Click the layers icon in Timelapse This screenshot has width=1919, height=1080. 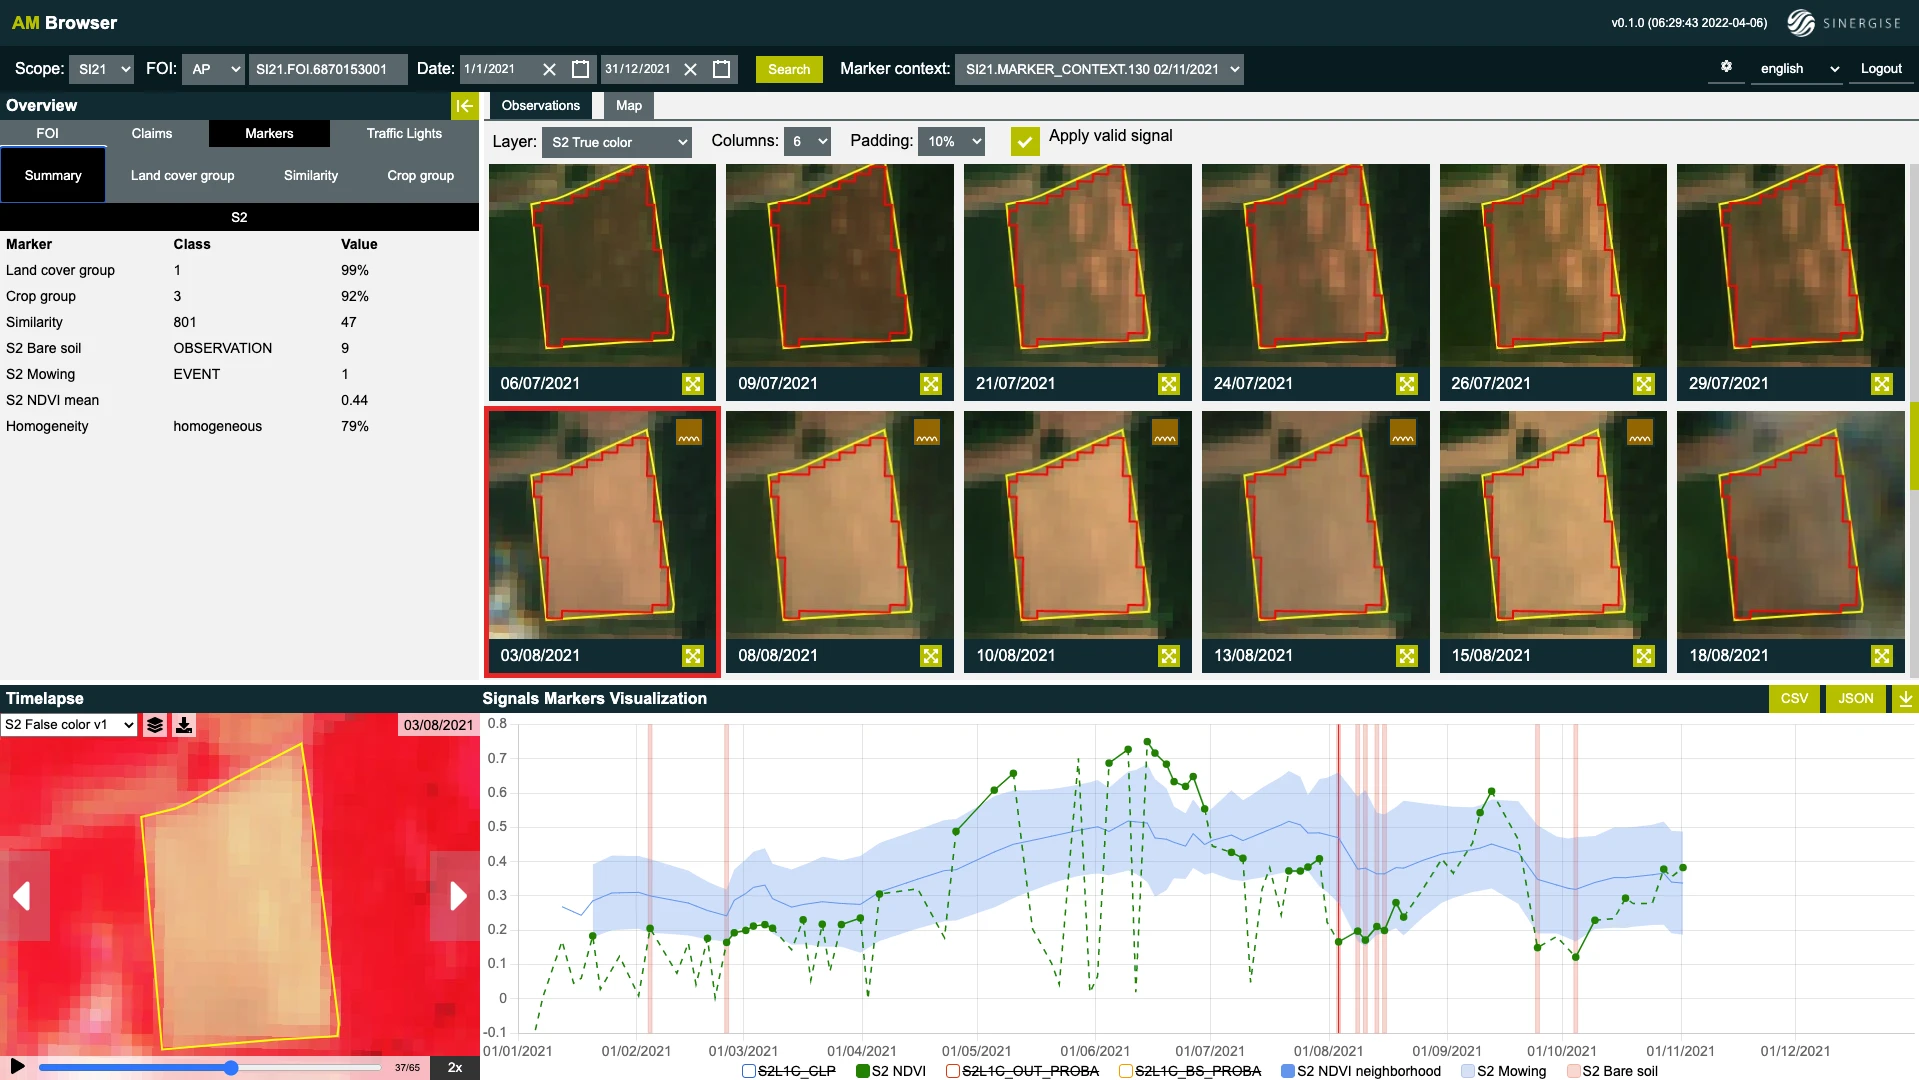point(155,725)
